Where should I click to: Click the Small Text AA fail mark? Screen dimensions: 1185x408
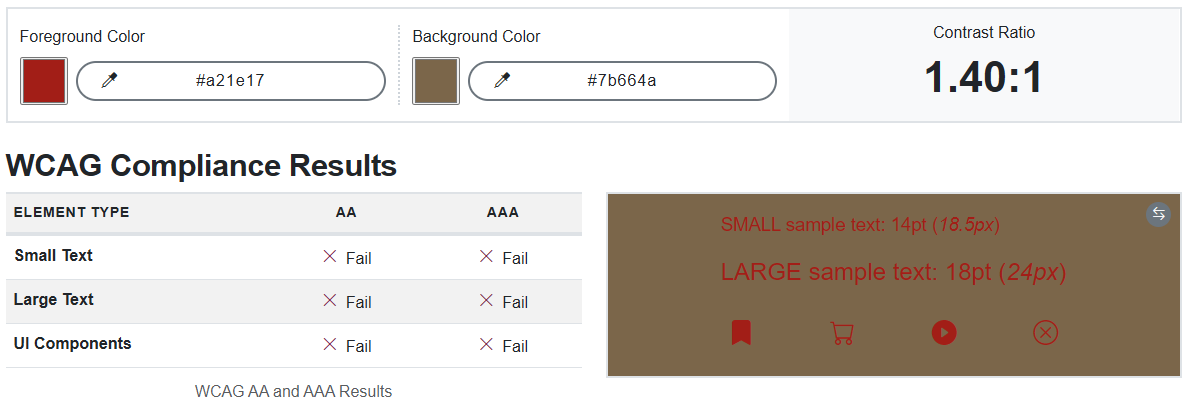330,257
